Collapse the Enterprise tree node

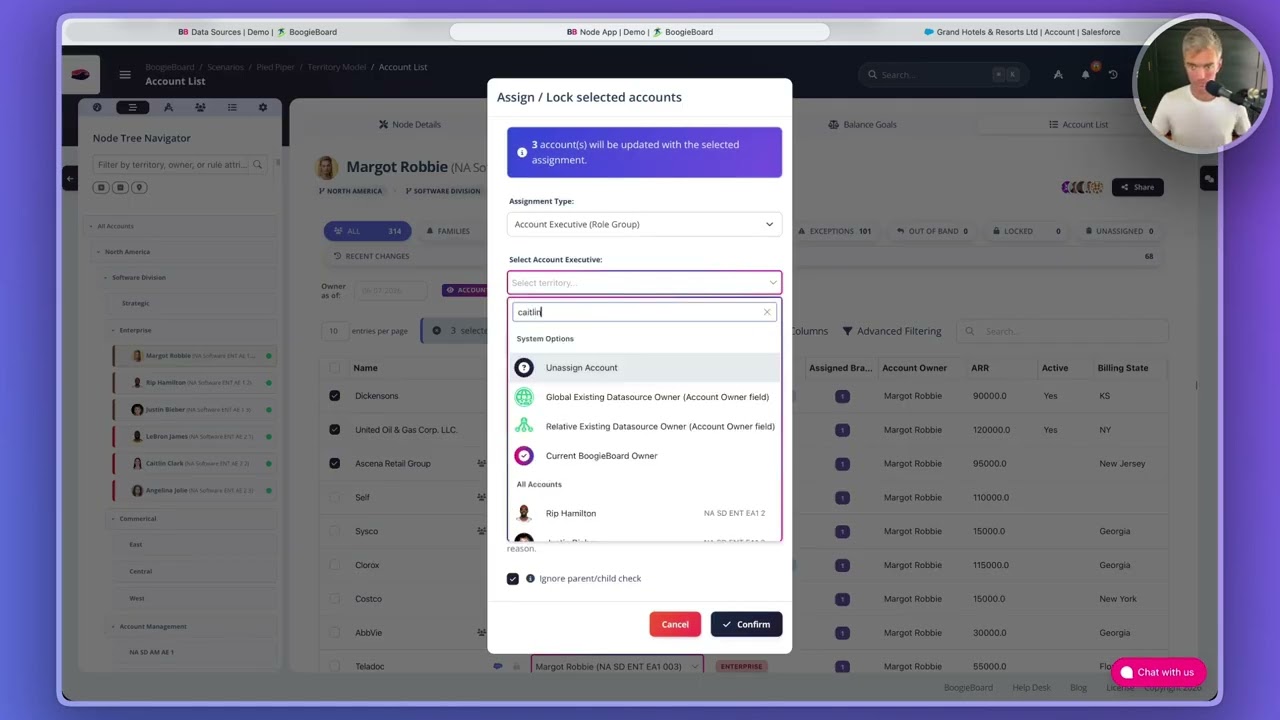click(113, 330)
